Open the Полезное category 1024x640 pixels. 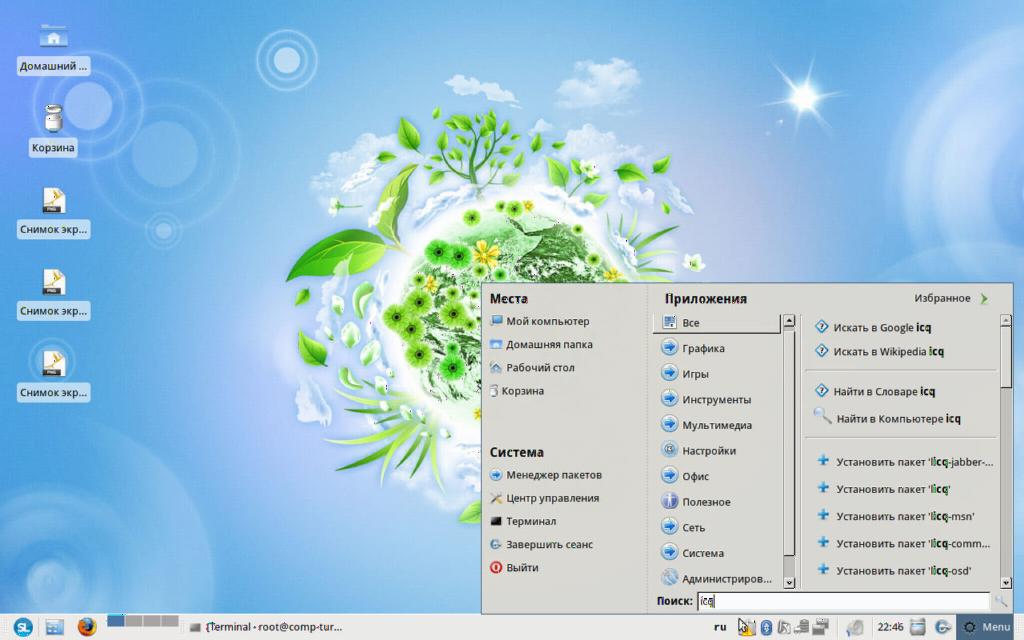(716, 502)
